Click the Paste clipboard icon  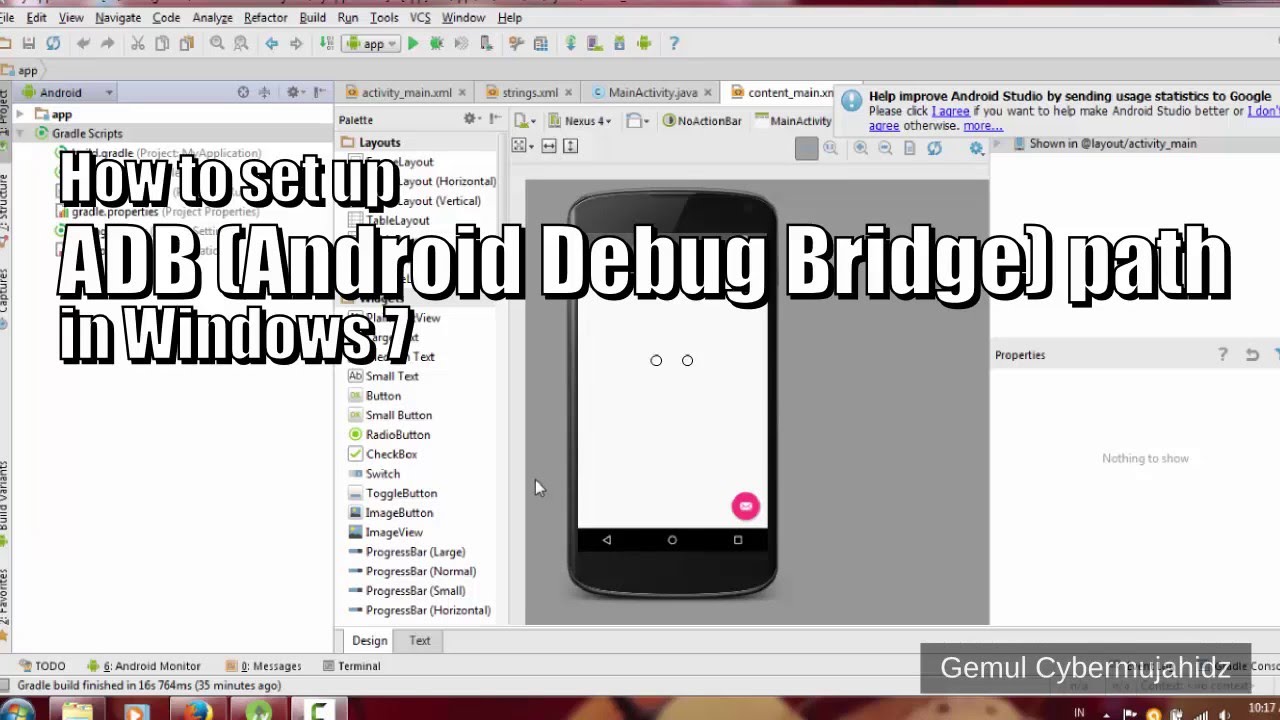pyautogui.click(x=186, y=43)
